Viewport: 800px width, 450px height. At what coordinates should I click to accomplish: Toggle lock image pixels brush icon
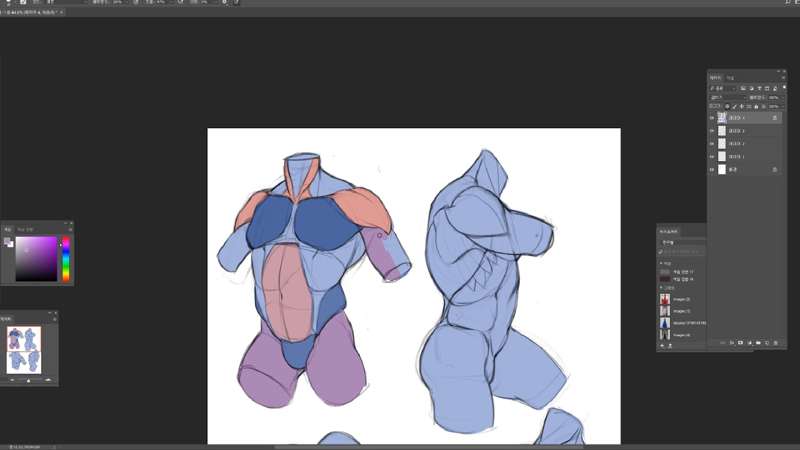tap(734, 107)
